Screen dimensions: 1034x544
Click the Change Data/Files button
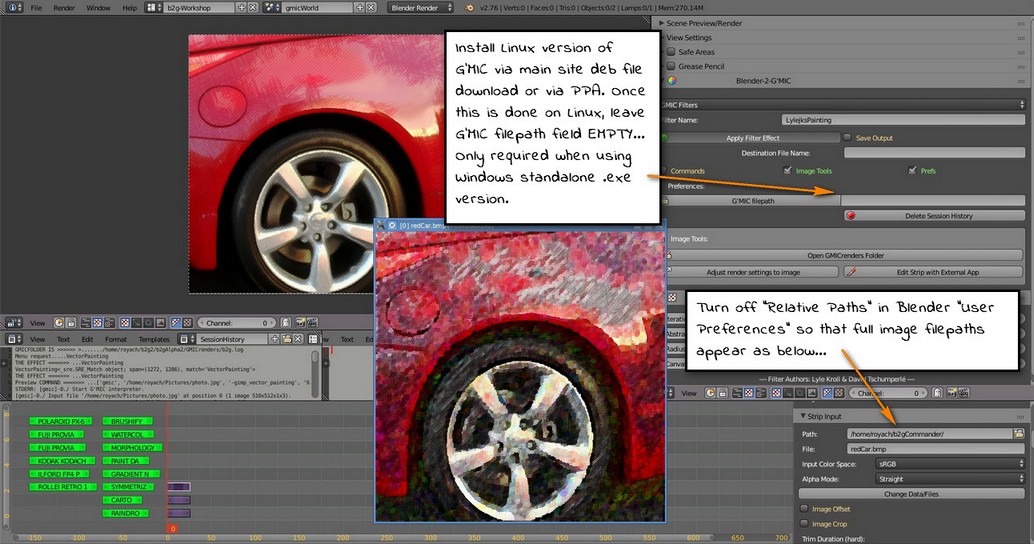(x=911, y=493)
